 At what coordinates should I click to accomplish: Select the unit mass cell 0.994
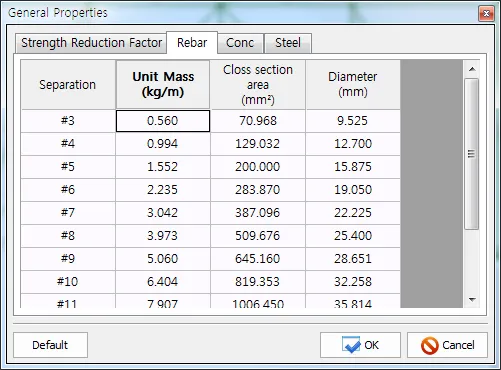coord(163,144)
